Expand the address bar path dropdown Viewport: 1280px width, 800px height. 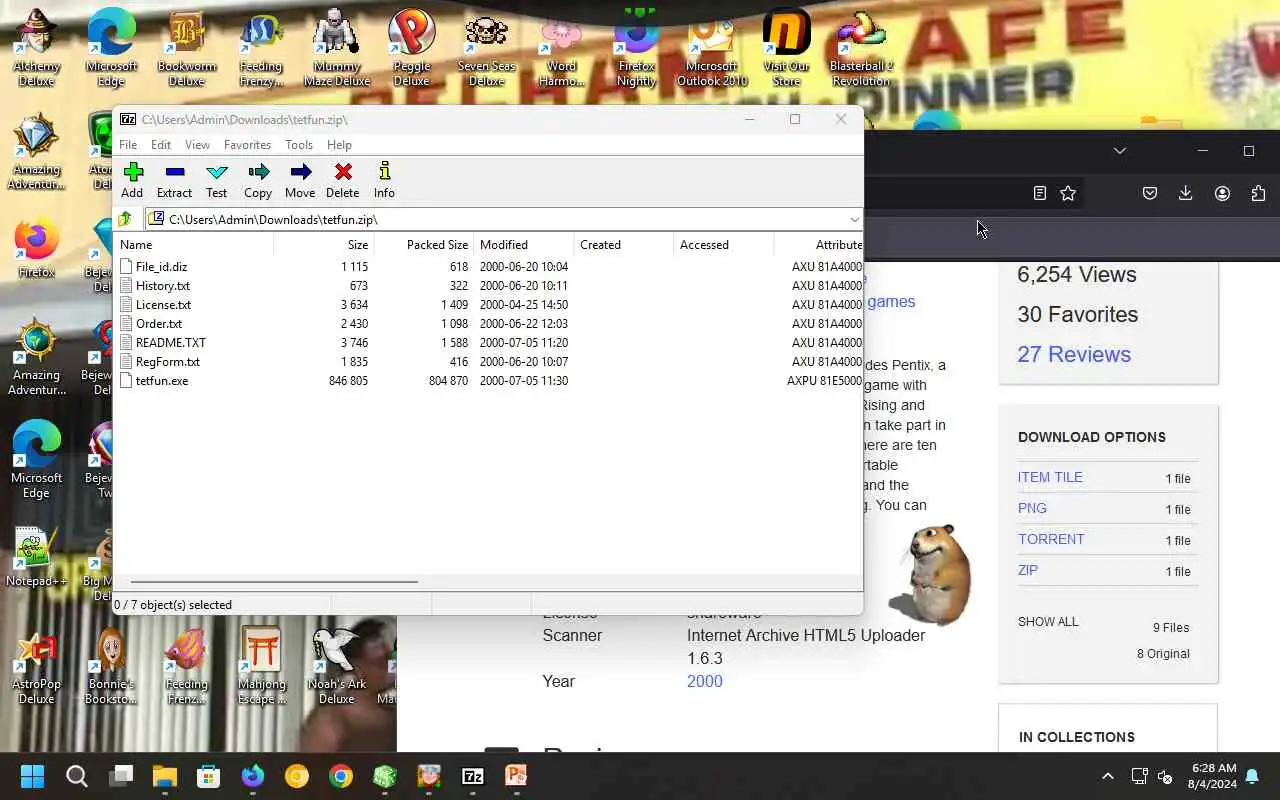click(854, 219)
